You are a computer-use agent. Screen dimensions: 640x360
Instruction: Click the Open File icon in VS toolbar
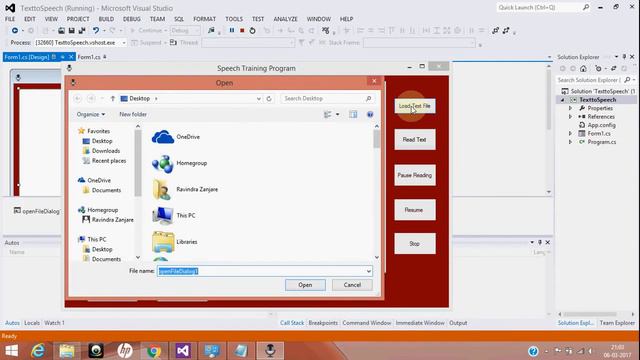[61, 31]
